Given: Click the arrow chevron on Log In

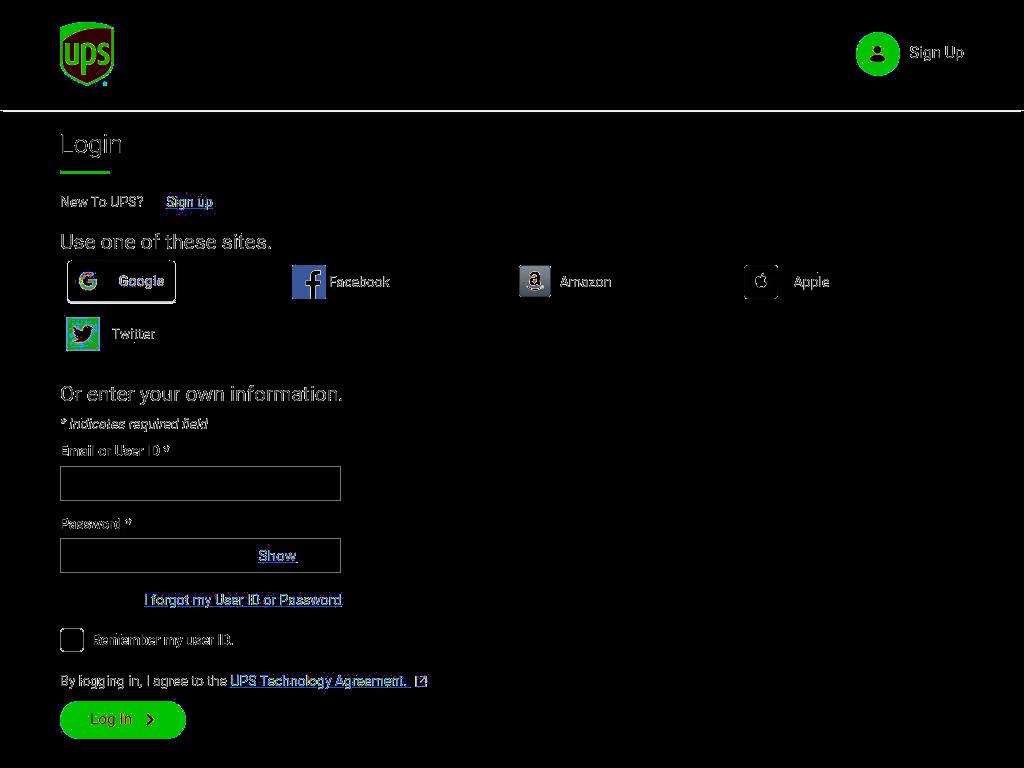Looking at the screenshot, I should (x=150, y=720).
